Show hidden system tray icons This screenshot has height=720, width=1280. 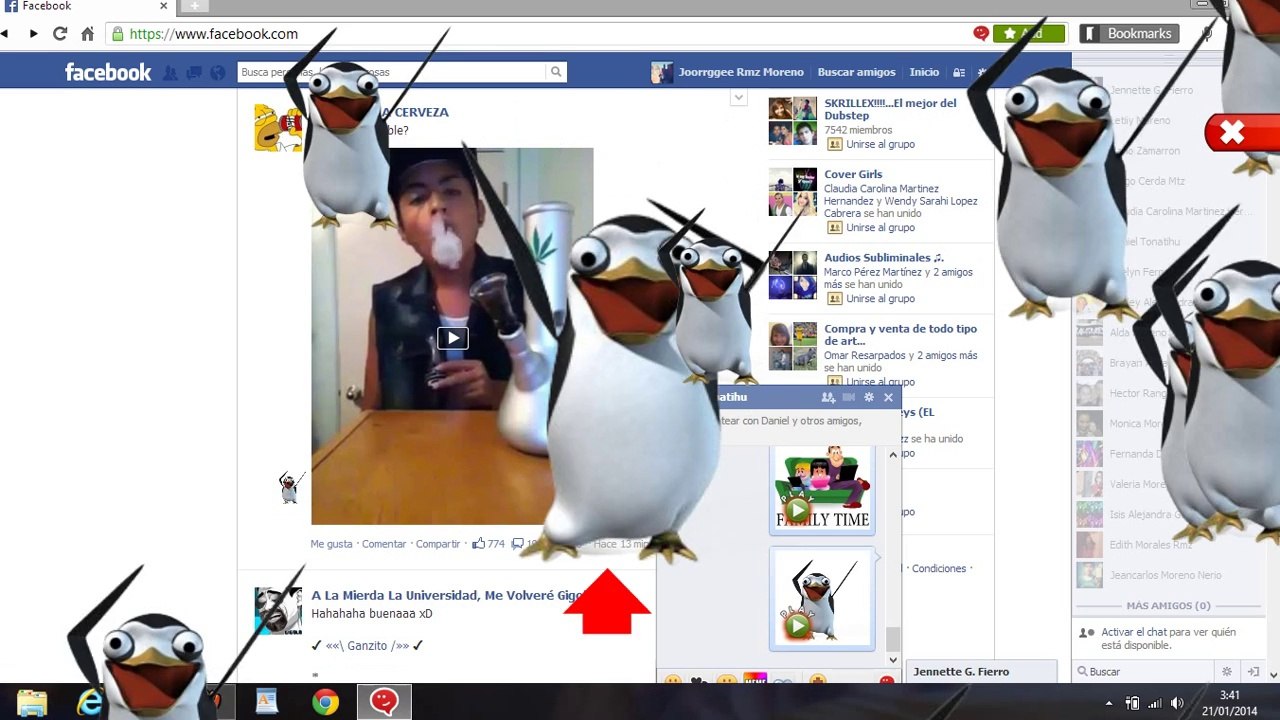1108,703
